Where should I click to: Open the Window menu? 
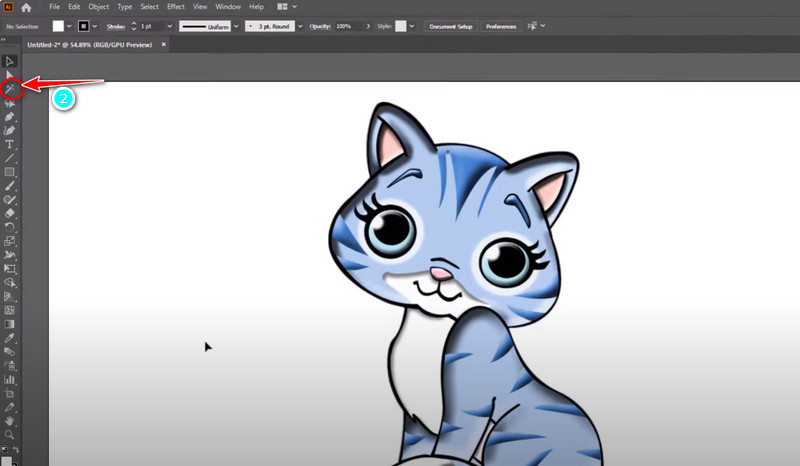(x=228, y=7)
